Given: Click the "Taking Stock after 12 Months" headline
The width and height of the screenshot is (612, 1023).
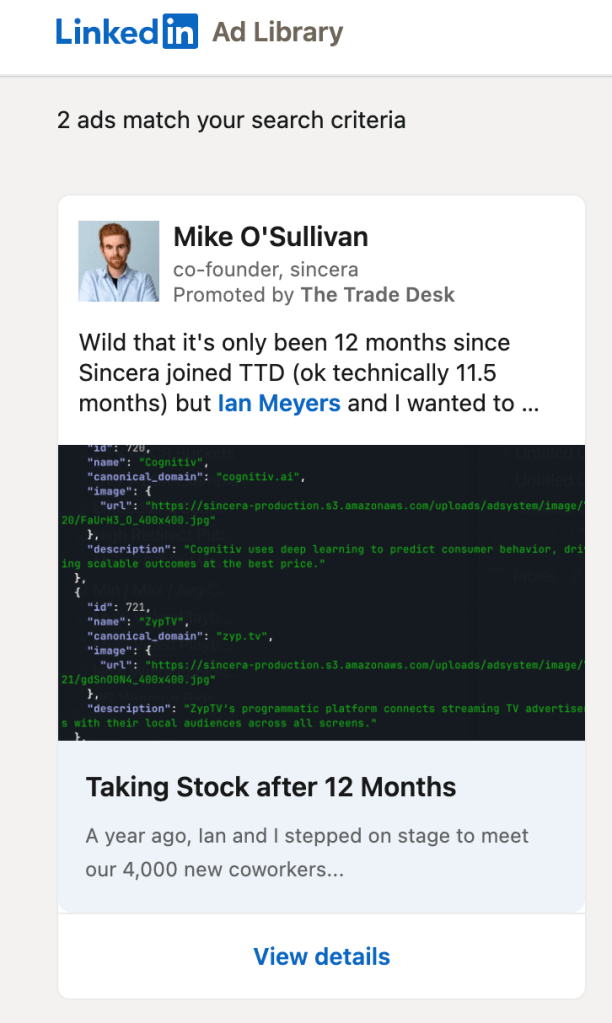Looking at the screenshot, I should tap(271, 786).
